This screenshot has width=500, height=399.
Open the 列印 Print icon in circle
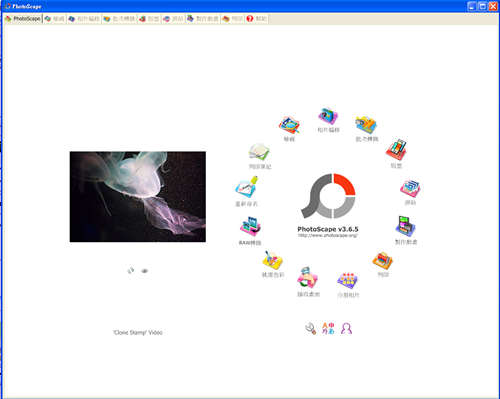(383, 261)
